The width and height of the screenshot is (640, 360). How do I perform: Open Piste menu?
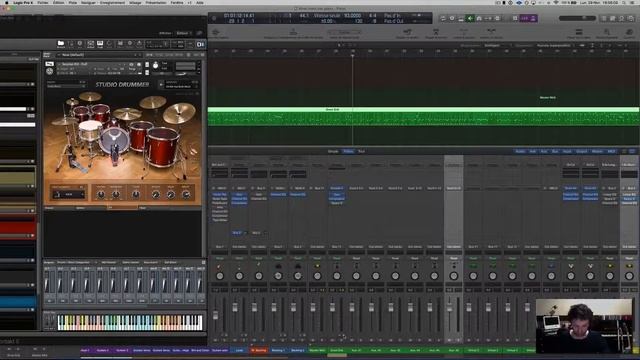coord(73,2)
